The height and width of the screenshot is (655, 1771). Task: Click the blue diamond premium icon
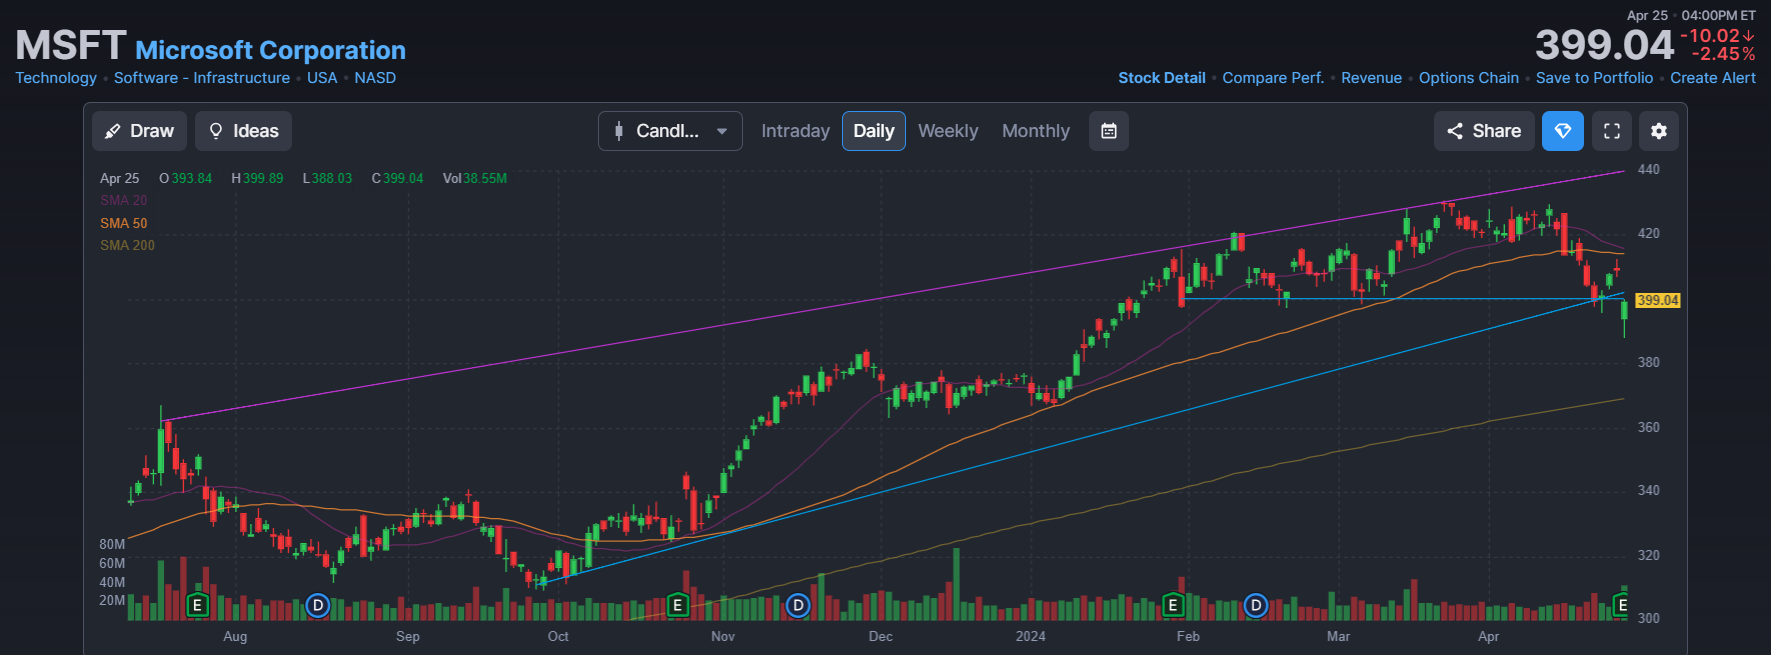1563,131
